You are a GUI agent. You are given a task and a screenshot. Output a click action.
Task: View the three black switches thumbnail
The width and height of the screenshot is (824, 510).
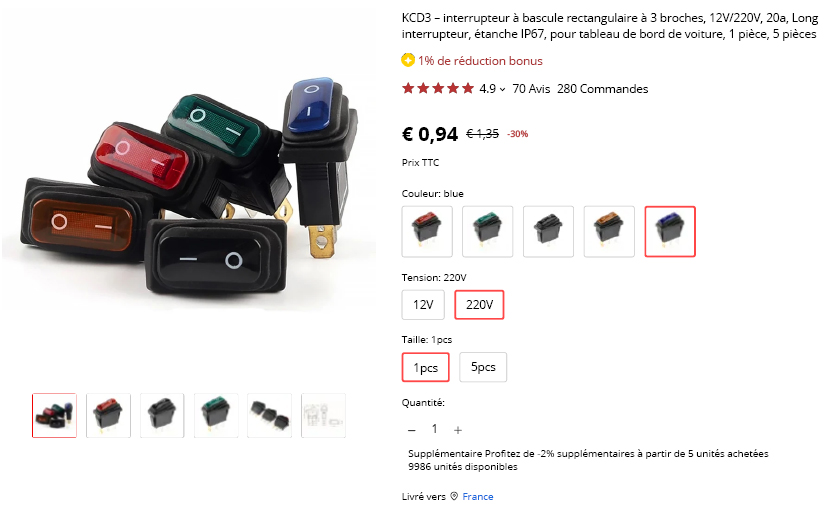pyautogui.click(x=270, y=415)
